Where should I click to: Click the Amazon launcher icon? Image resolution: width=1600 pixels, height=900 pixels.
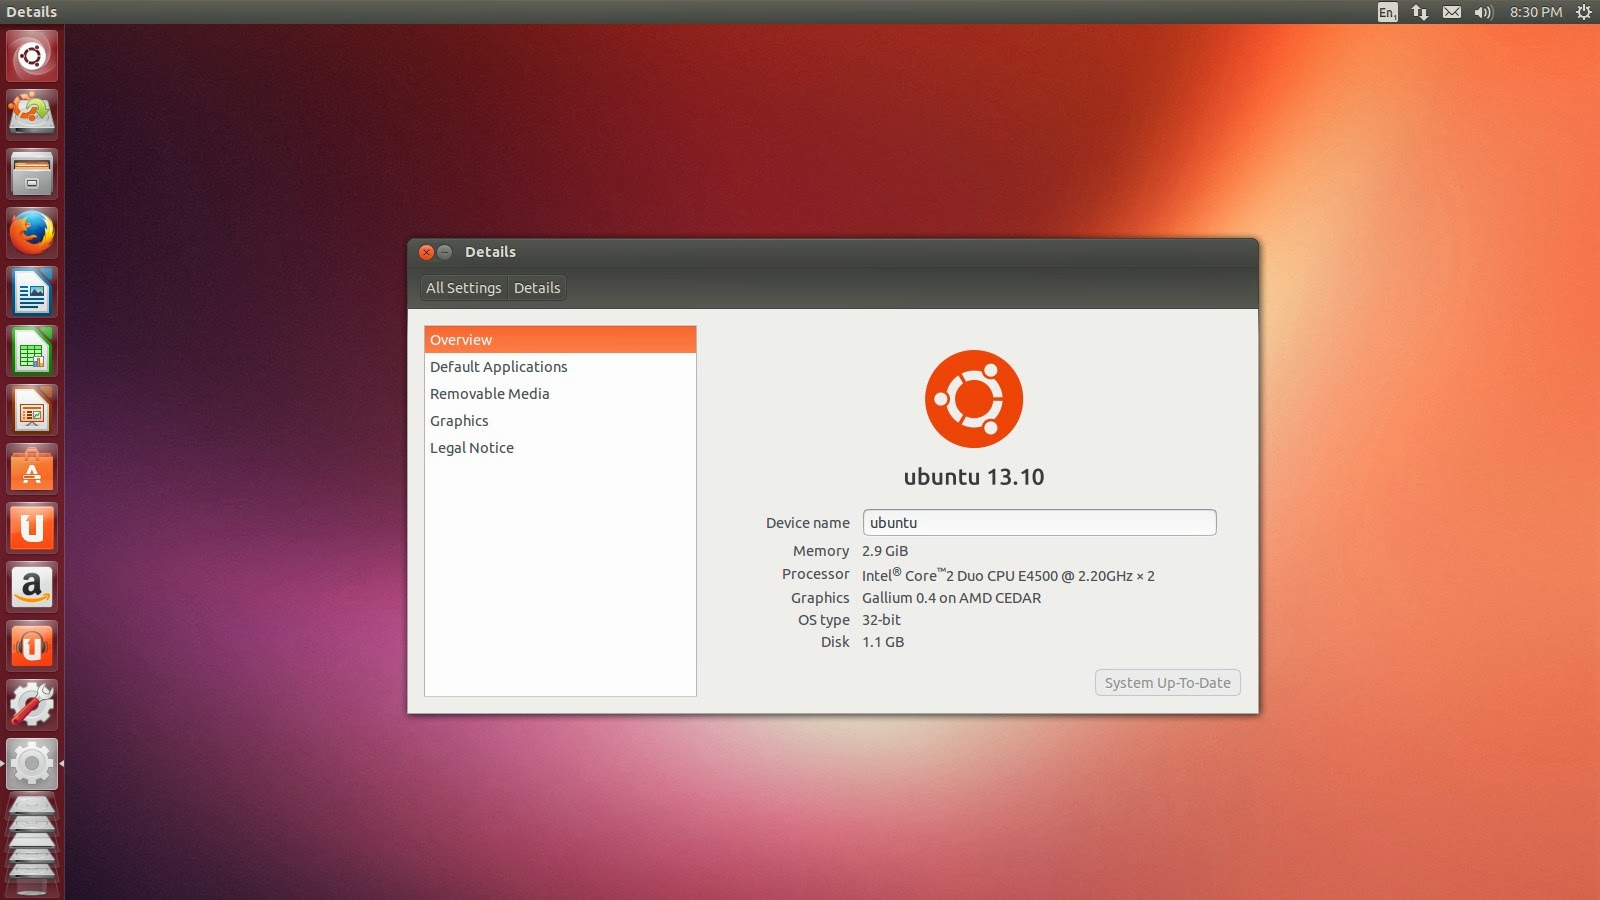pos(32,587)
